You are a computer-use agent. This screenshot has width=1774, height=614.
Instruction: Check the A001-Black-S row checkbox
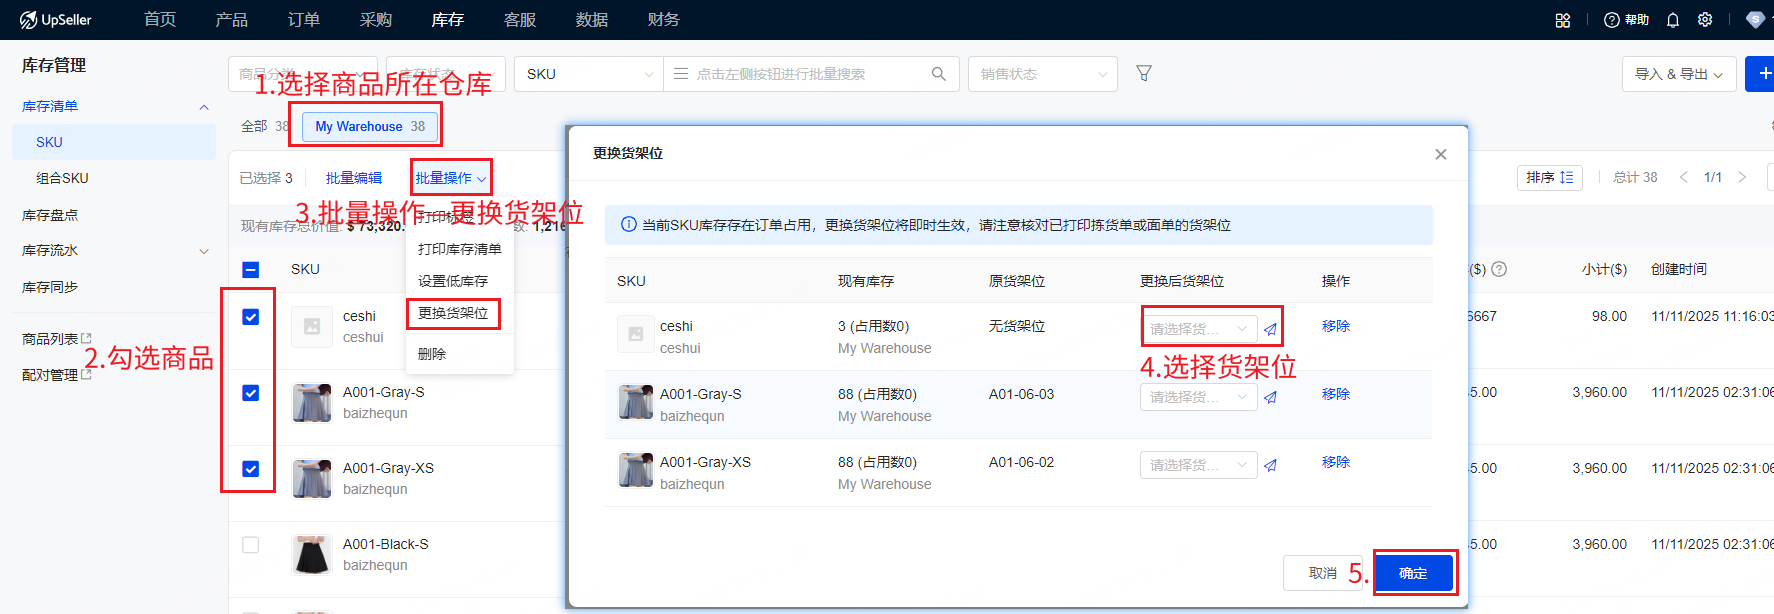click(251, 545)
